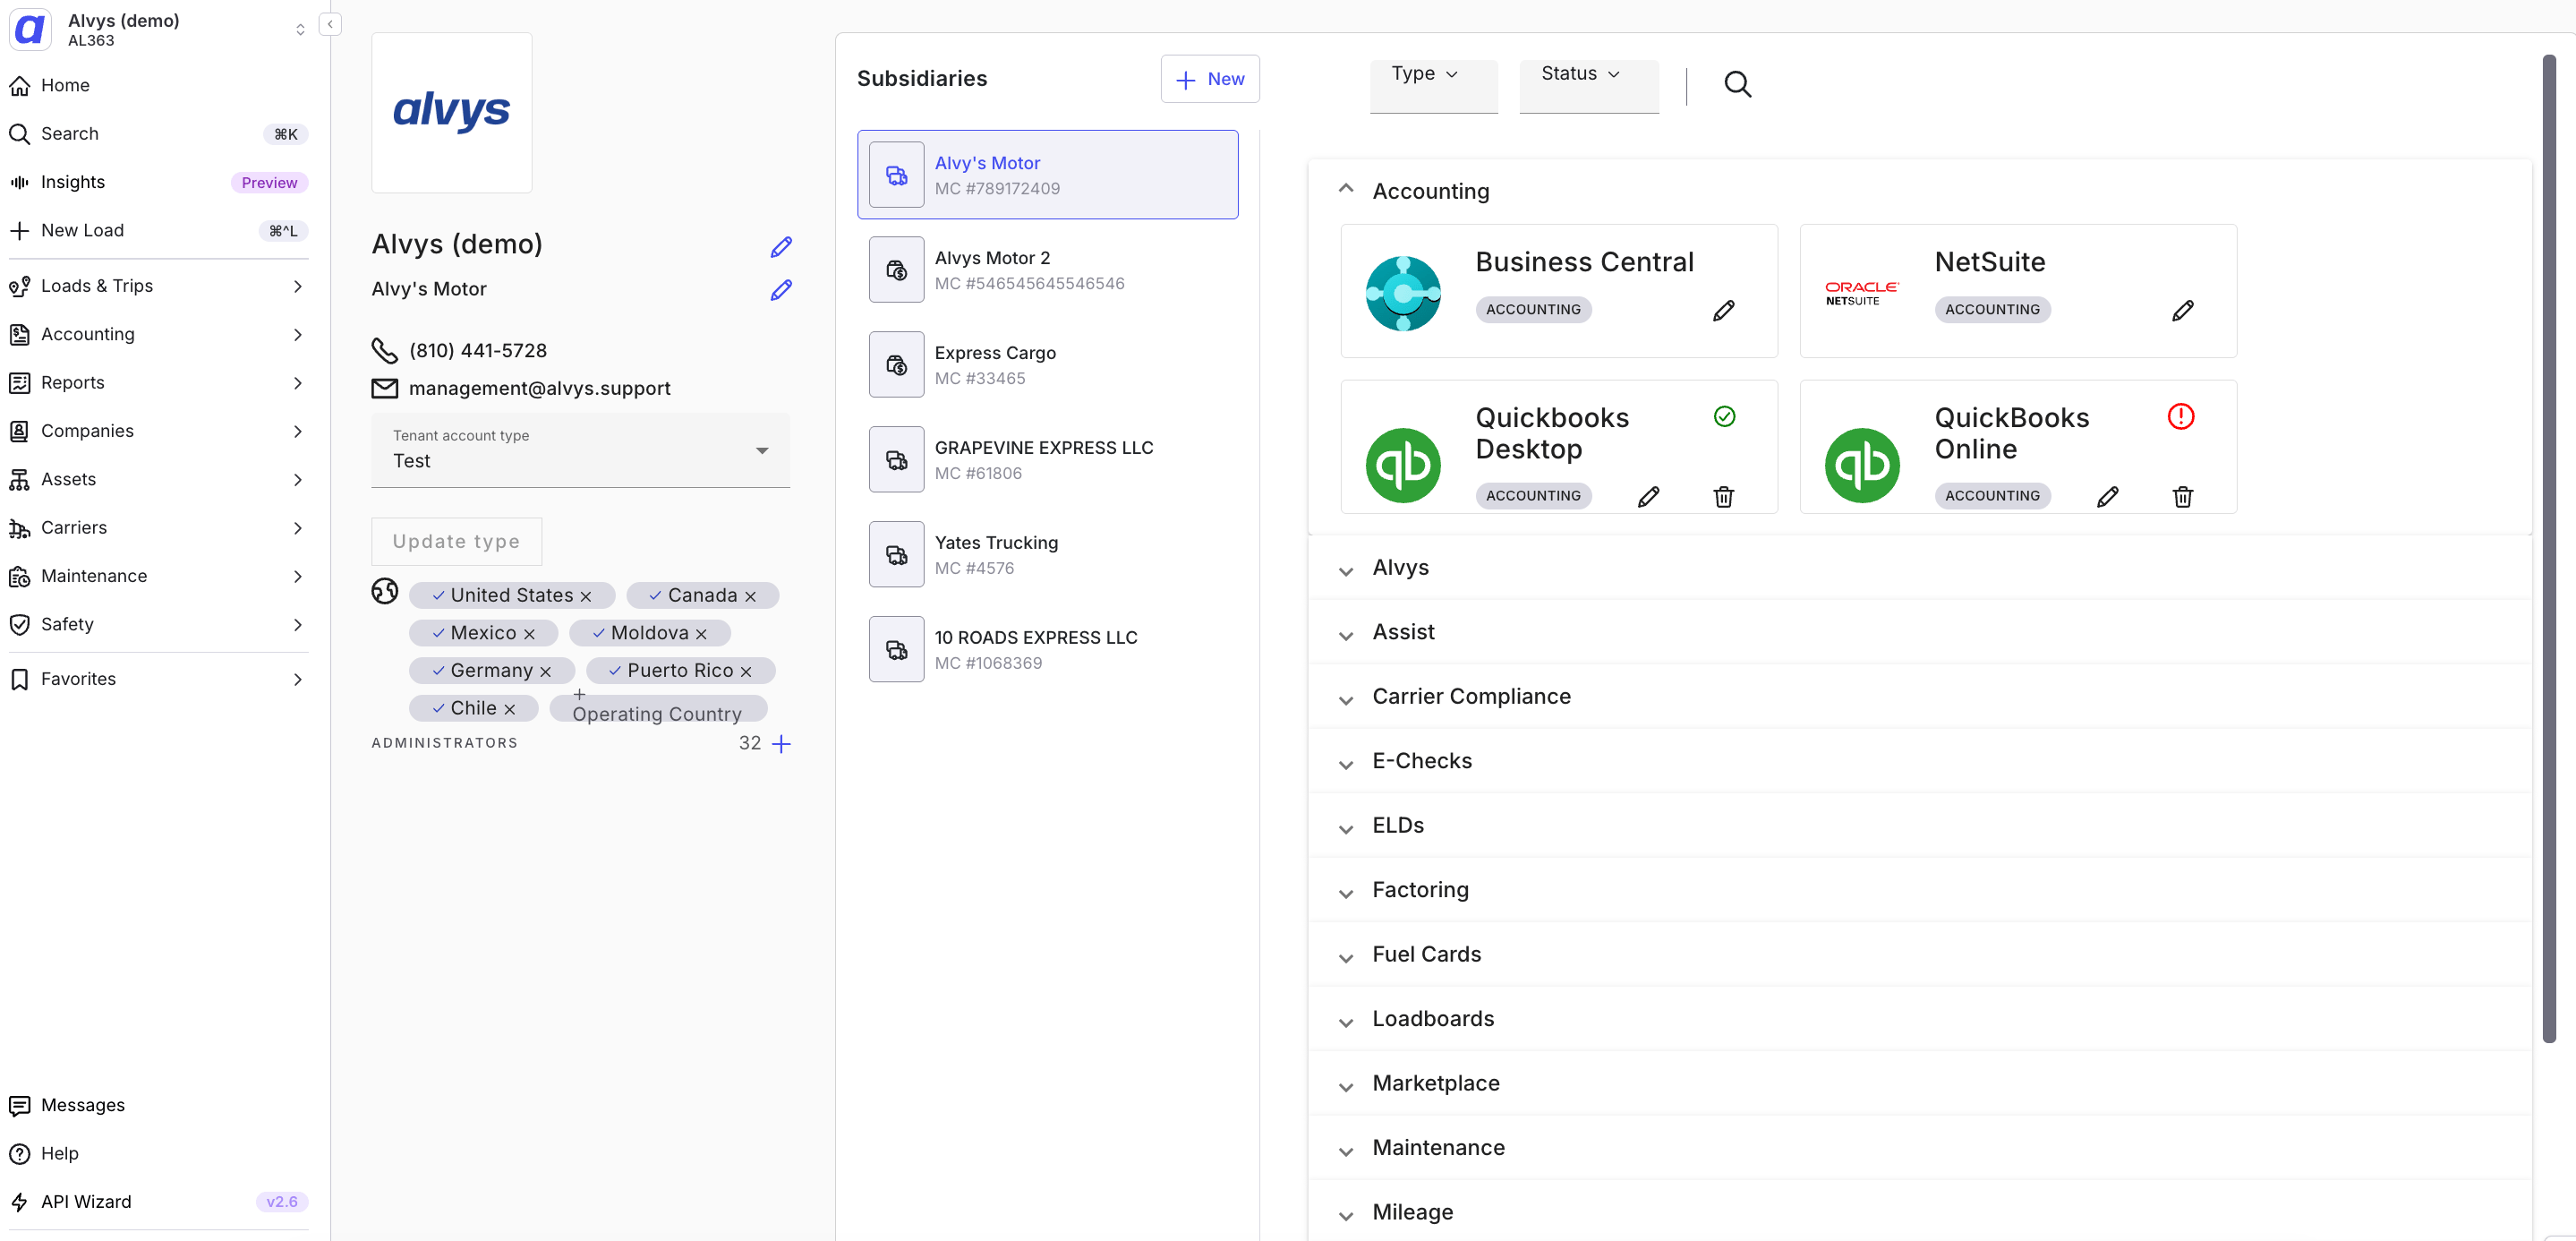Viewport: 2576px width, 1241px height.
Task: Open the integrations search magnifier
Action: (1737, 84)
